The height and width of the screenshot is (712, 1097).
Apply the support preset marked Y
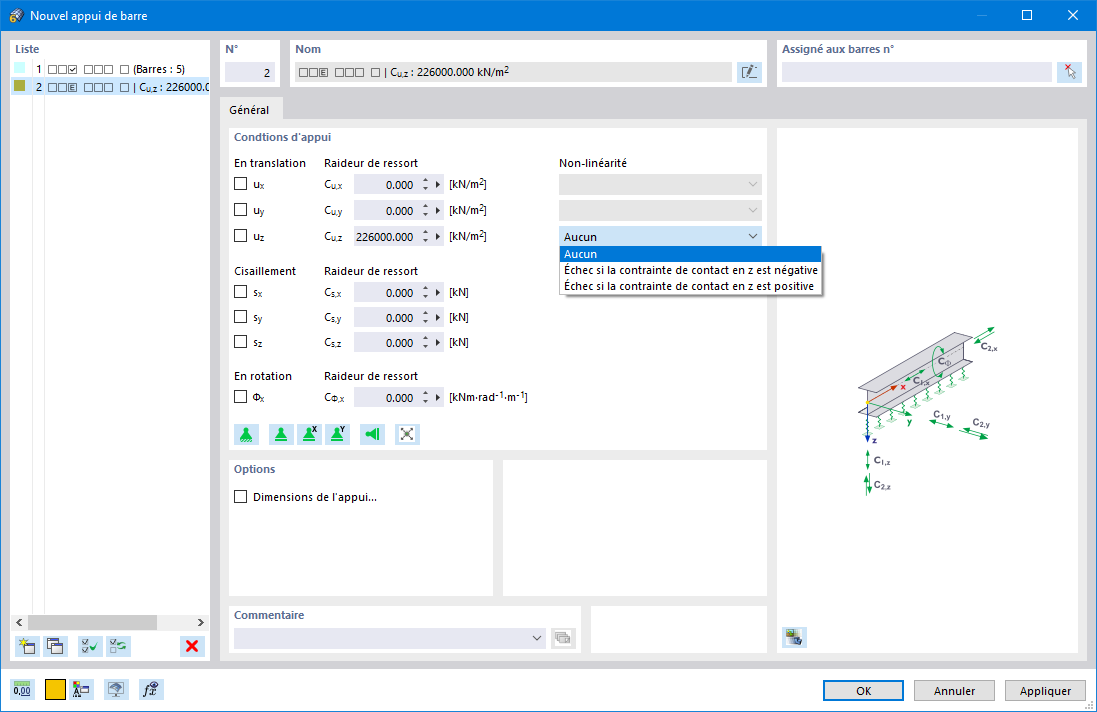(x=337, y=434)
